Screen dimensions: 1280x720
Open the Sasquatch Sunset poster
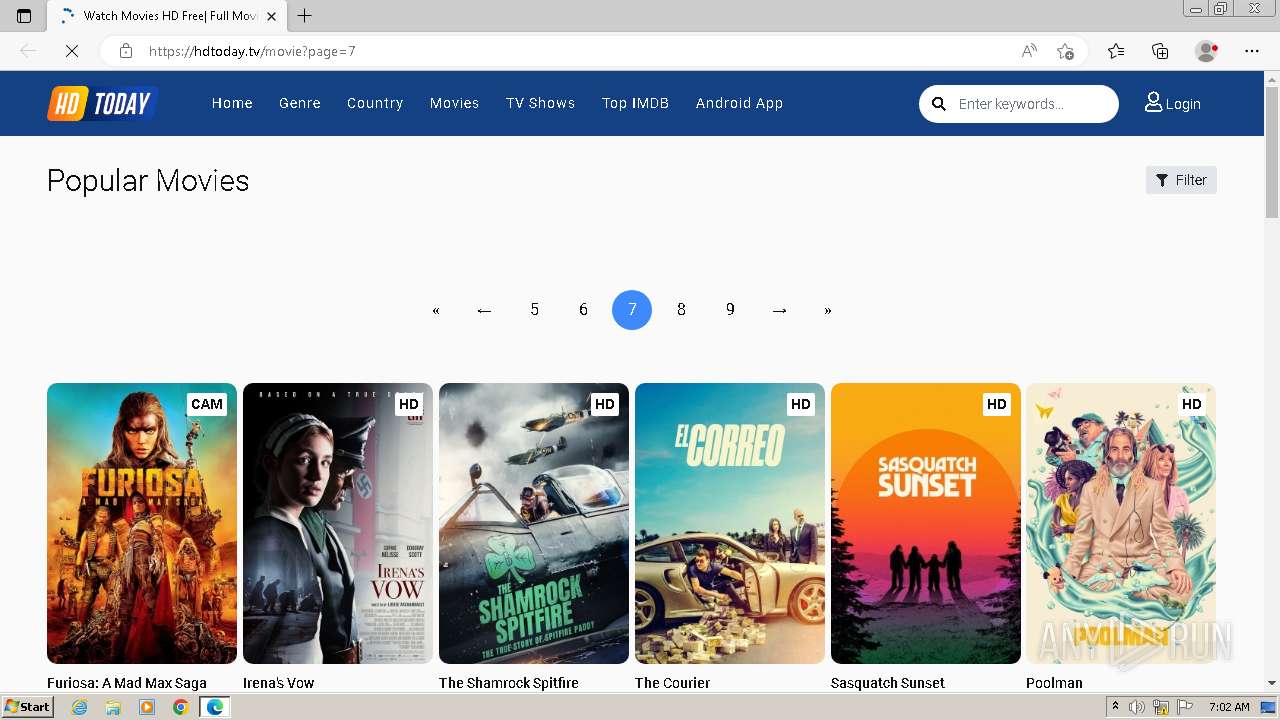pos(926,523)
